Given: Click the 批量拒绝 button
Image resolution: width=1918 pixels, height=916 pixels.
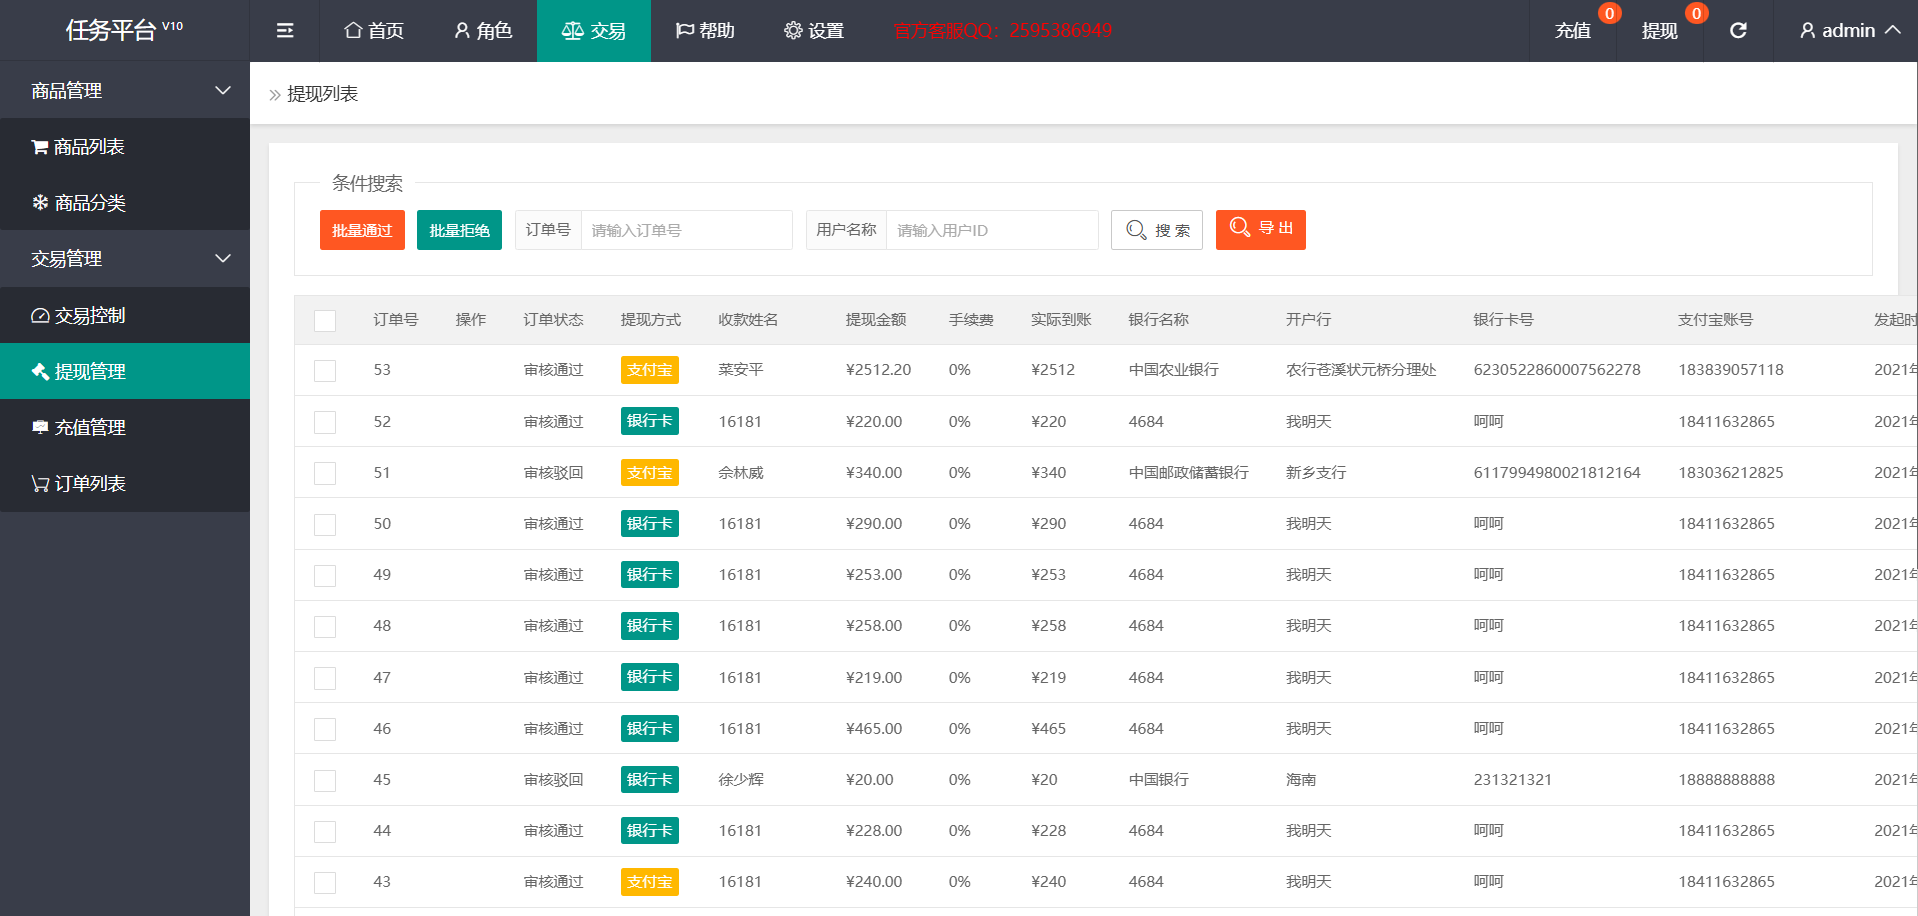Looking at the screenshot, I should coord(459,230).
